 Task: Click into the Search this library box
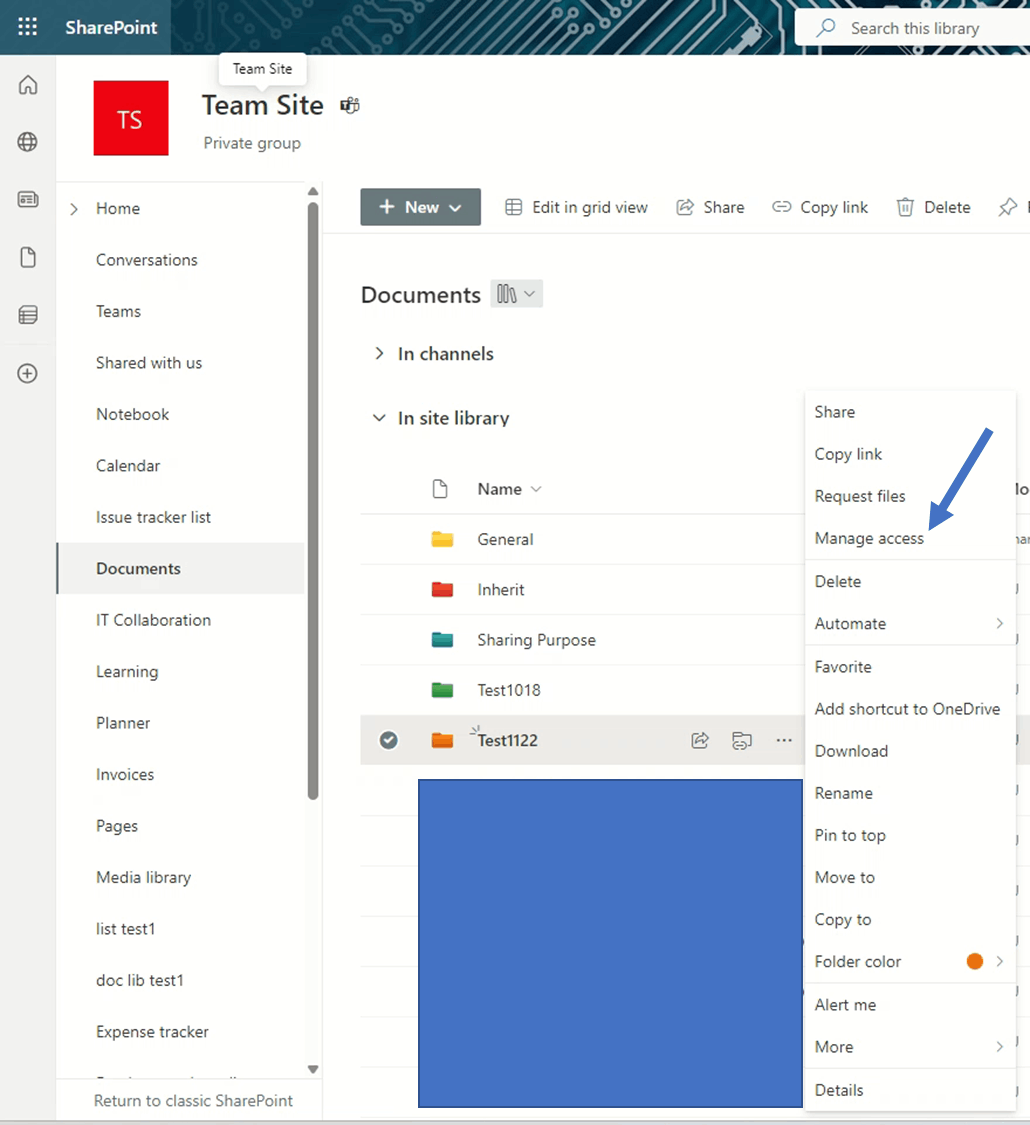912,28
